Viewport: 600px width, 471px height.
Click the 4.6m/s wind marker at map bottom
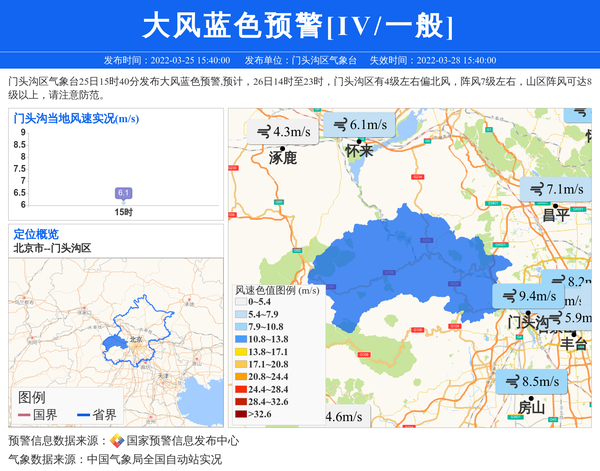[x=343, y=417]
